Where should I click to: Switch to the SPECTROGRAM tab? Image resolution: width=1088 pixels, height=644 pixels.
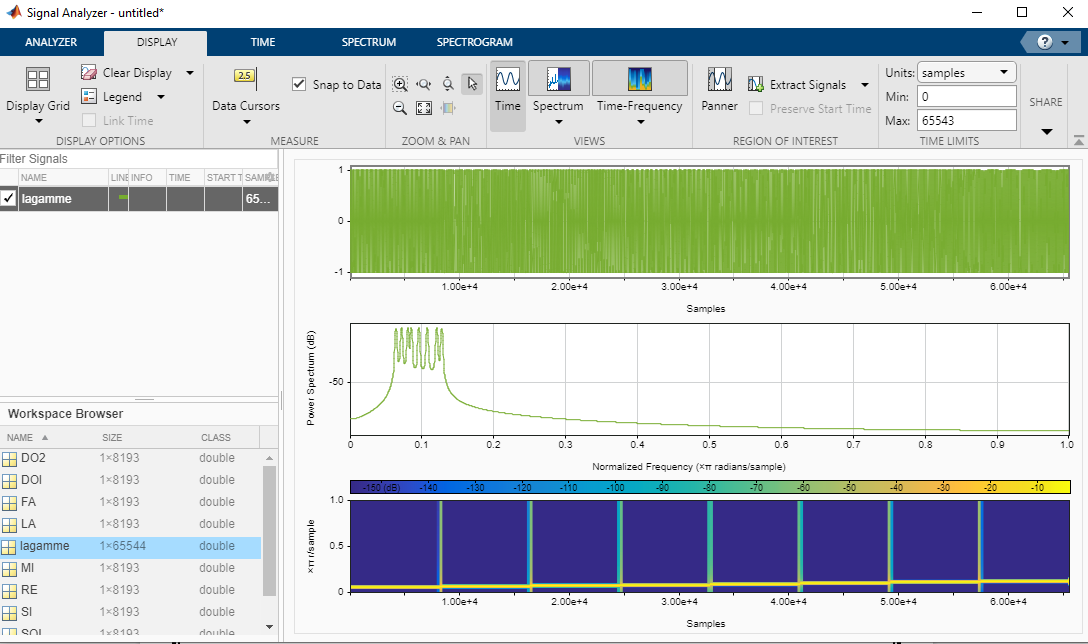point(473,42)
